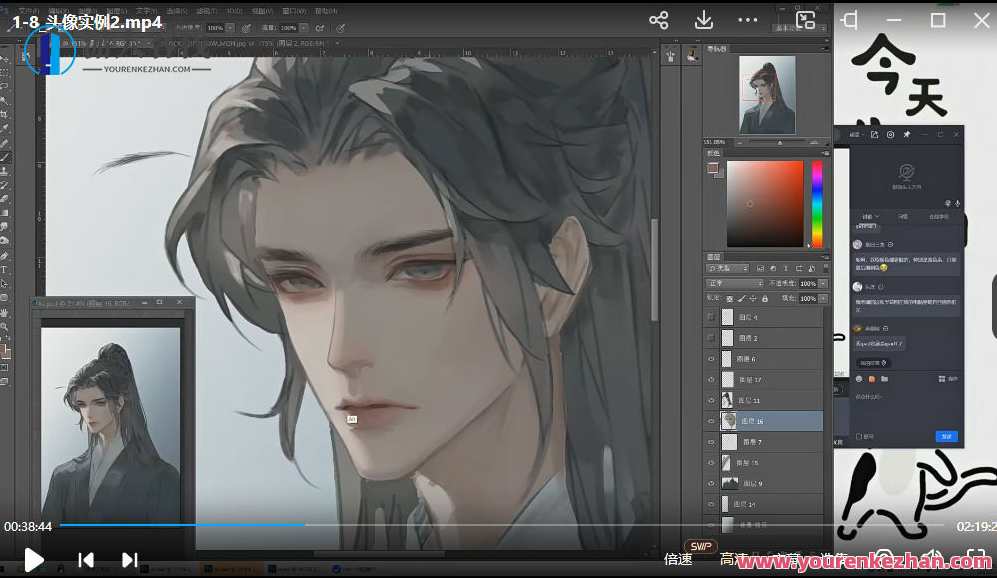Click the 倍速 playback speed button
This screenshot has height=578, width=997.
[x=679, y=559]
